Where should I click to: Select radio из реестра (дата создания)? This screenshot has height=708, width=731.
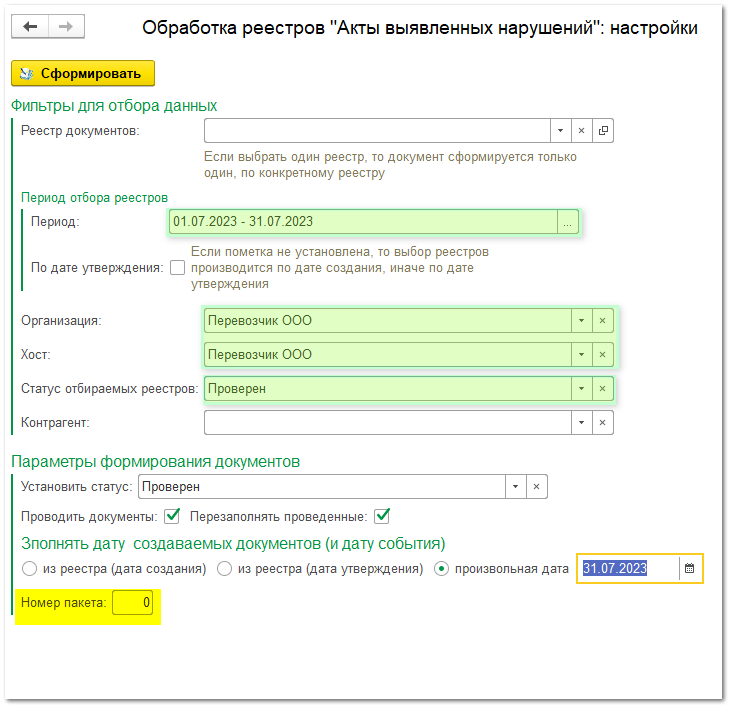[28, 569]
